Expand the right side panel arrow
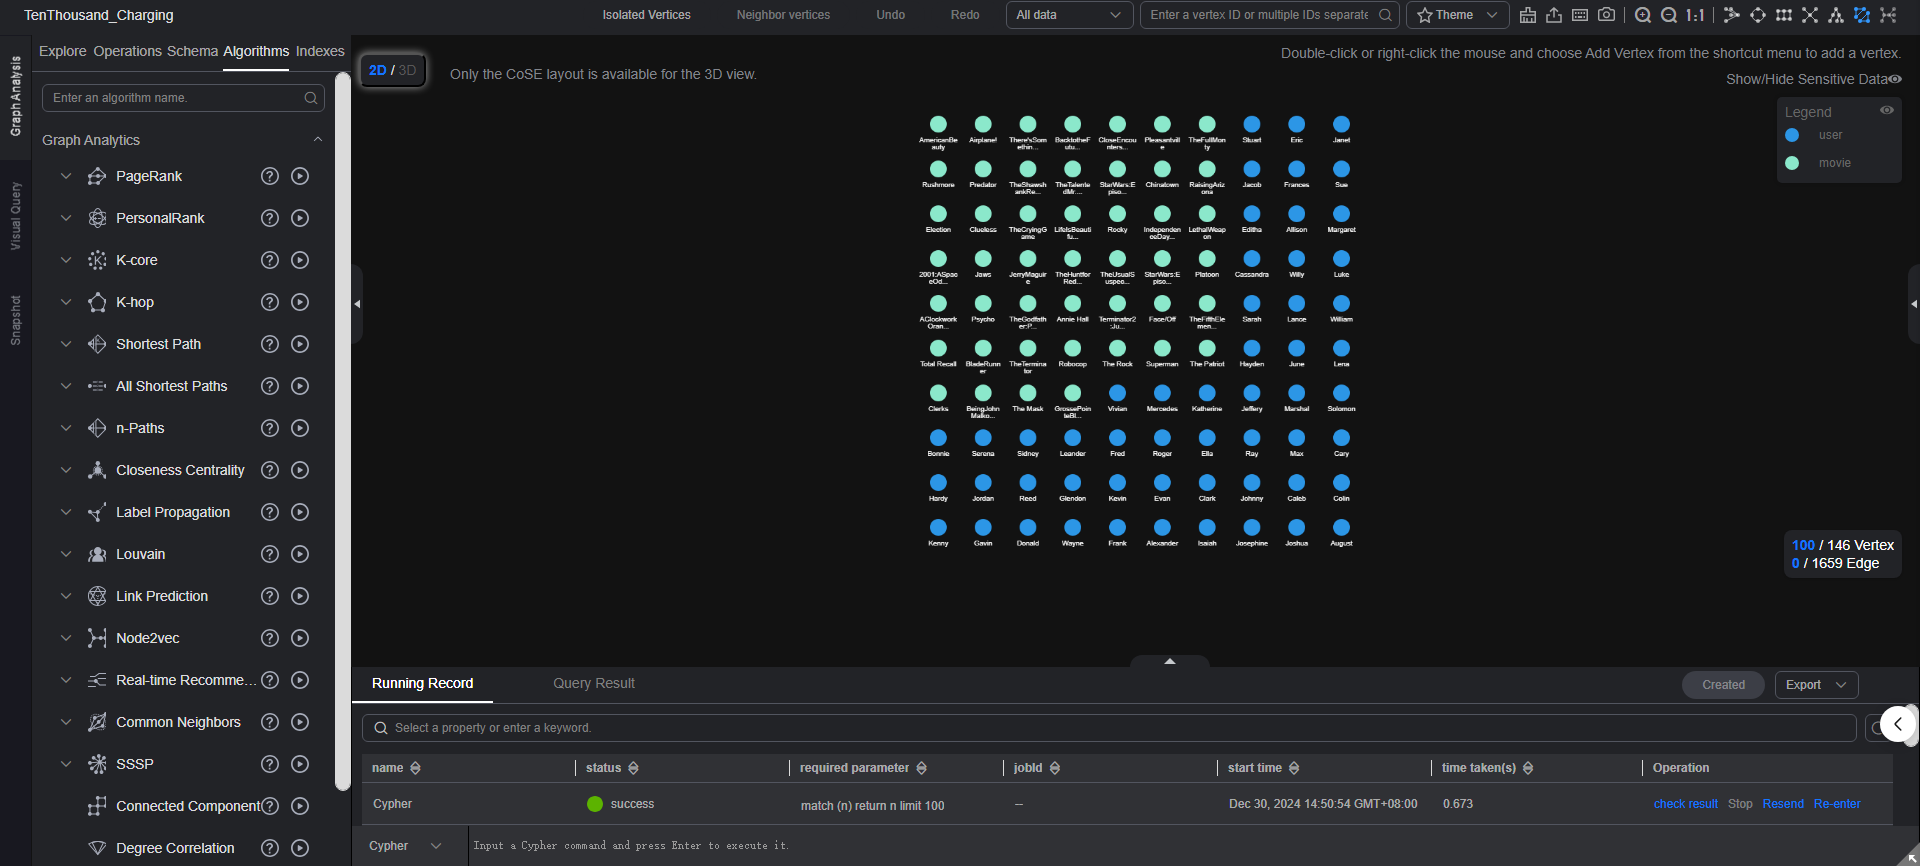Viewport: 1920px width, 866px height. click(1914, 304)
